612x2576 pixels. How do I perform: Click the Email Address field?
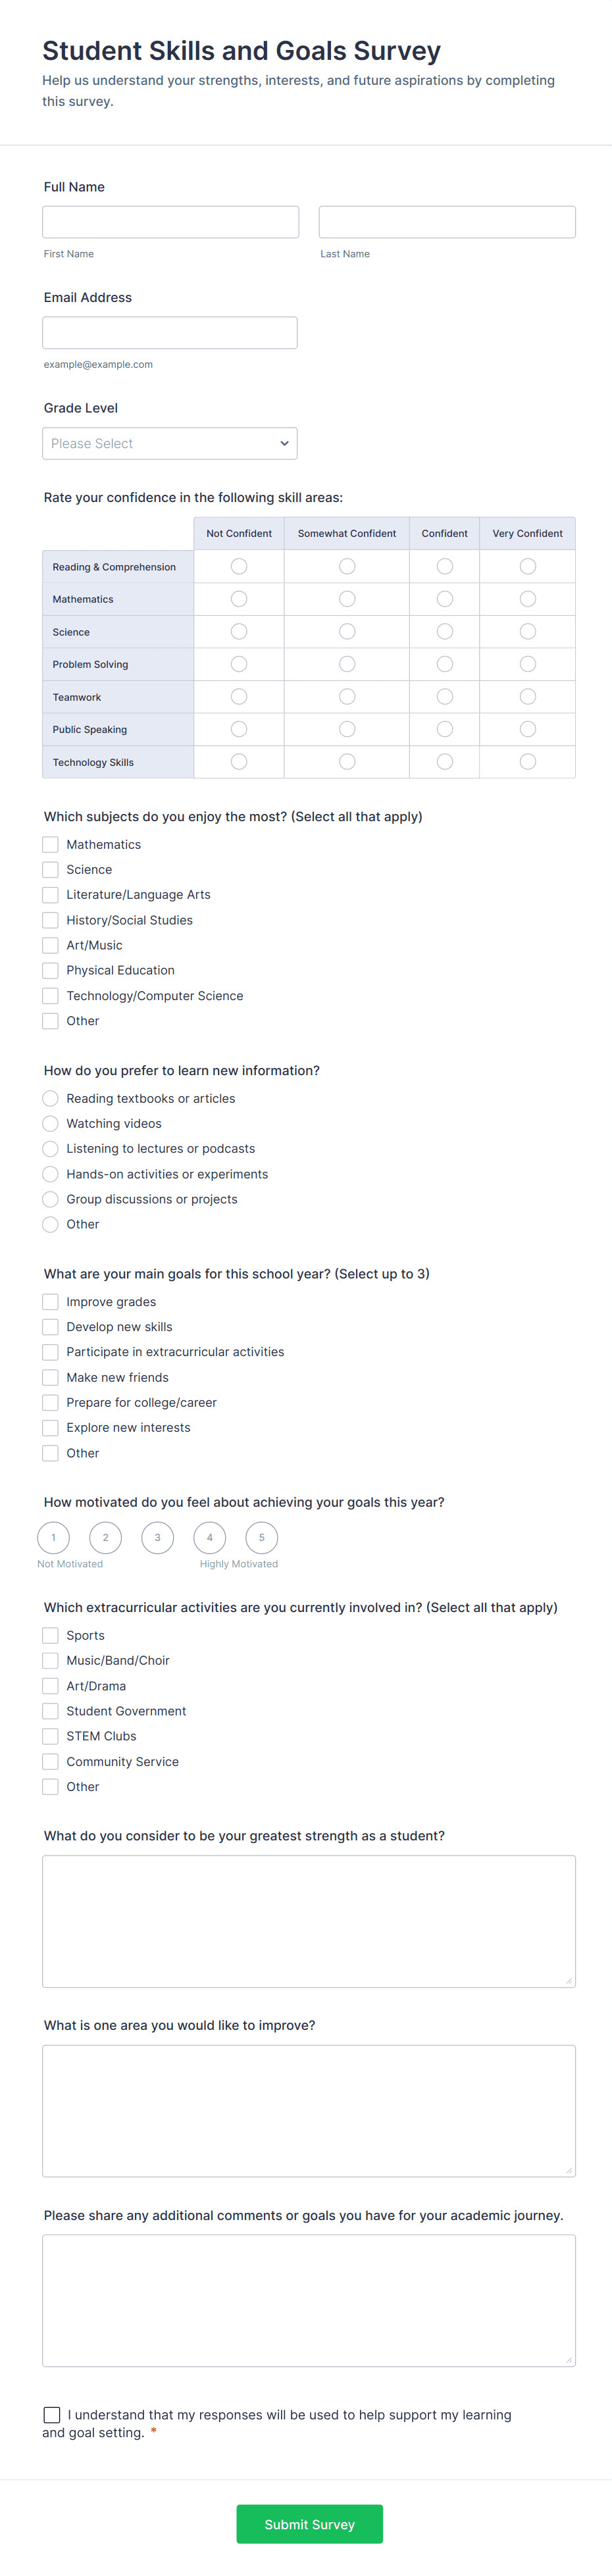click(170, 332)
